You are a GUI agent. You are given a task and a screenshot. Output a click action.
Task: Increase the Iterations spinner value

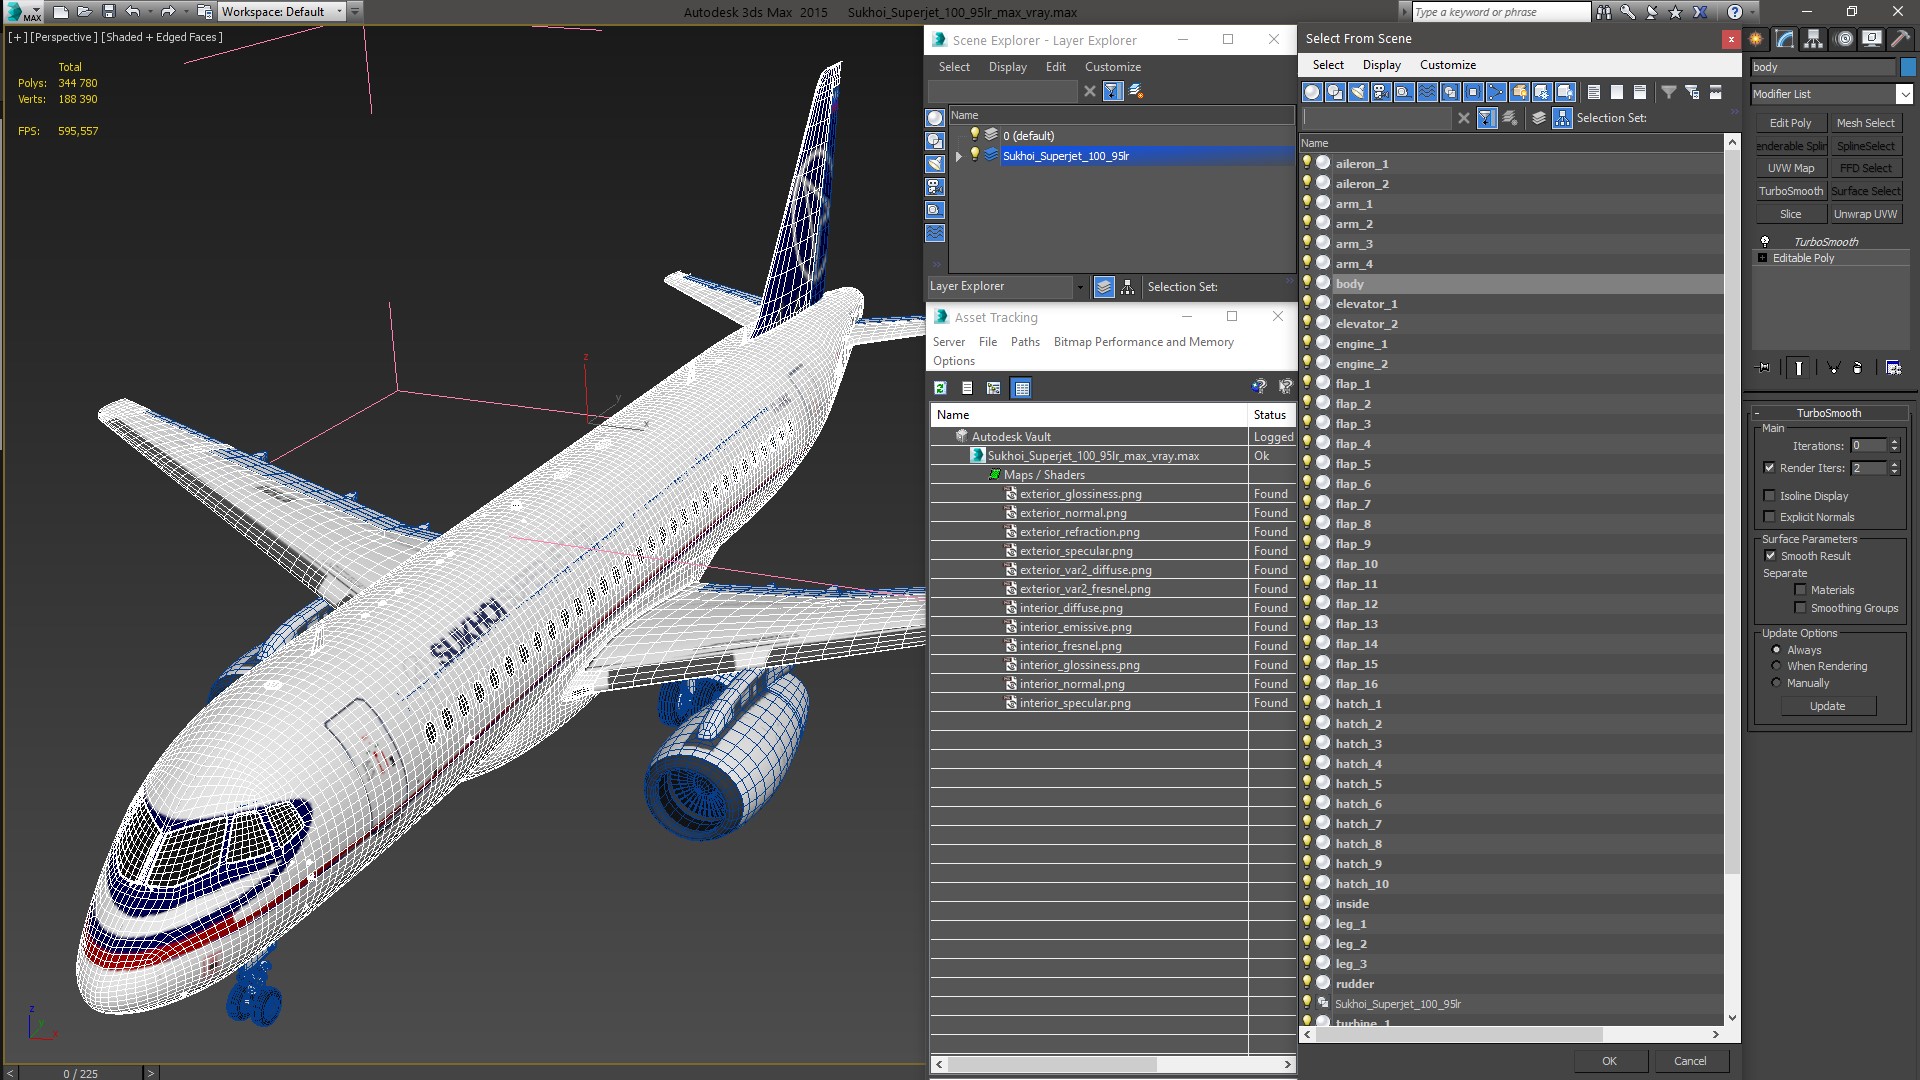[x=1894, y=442]
